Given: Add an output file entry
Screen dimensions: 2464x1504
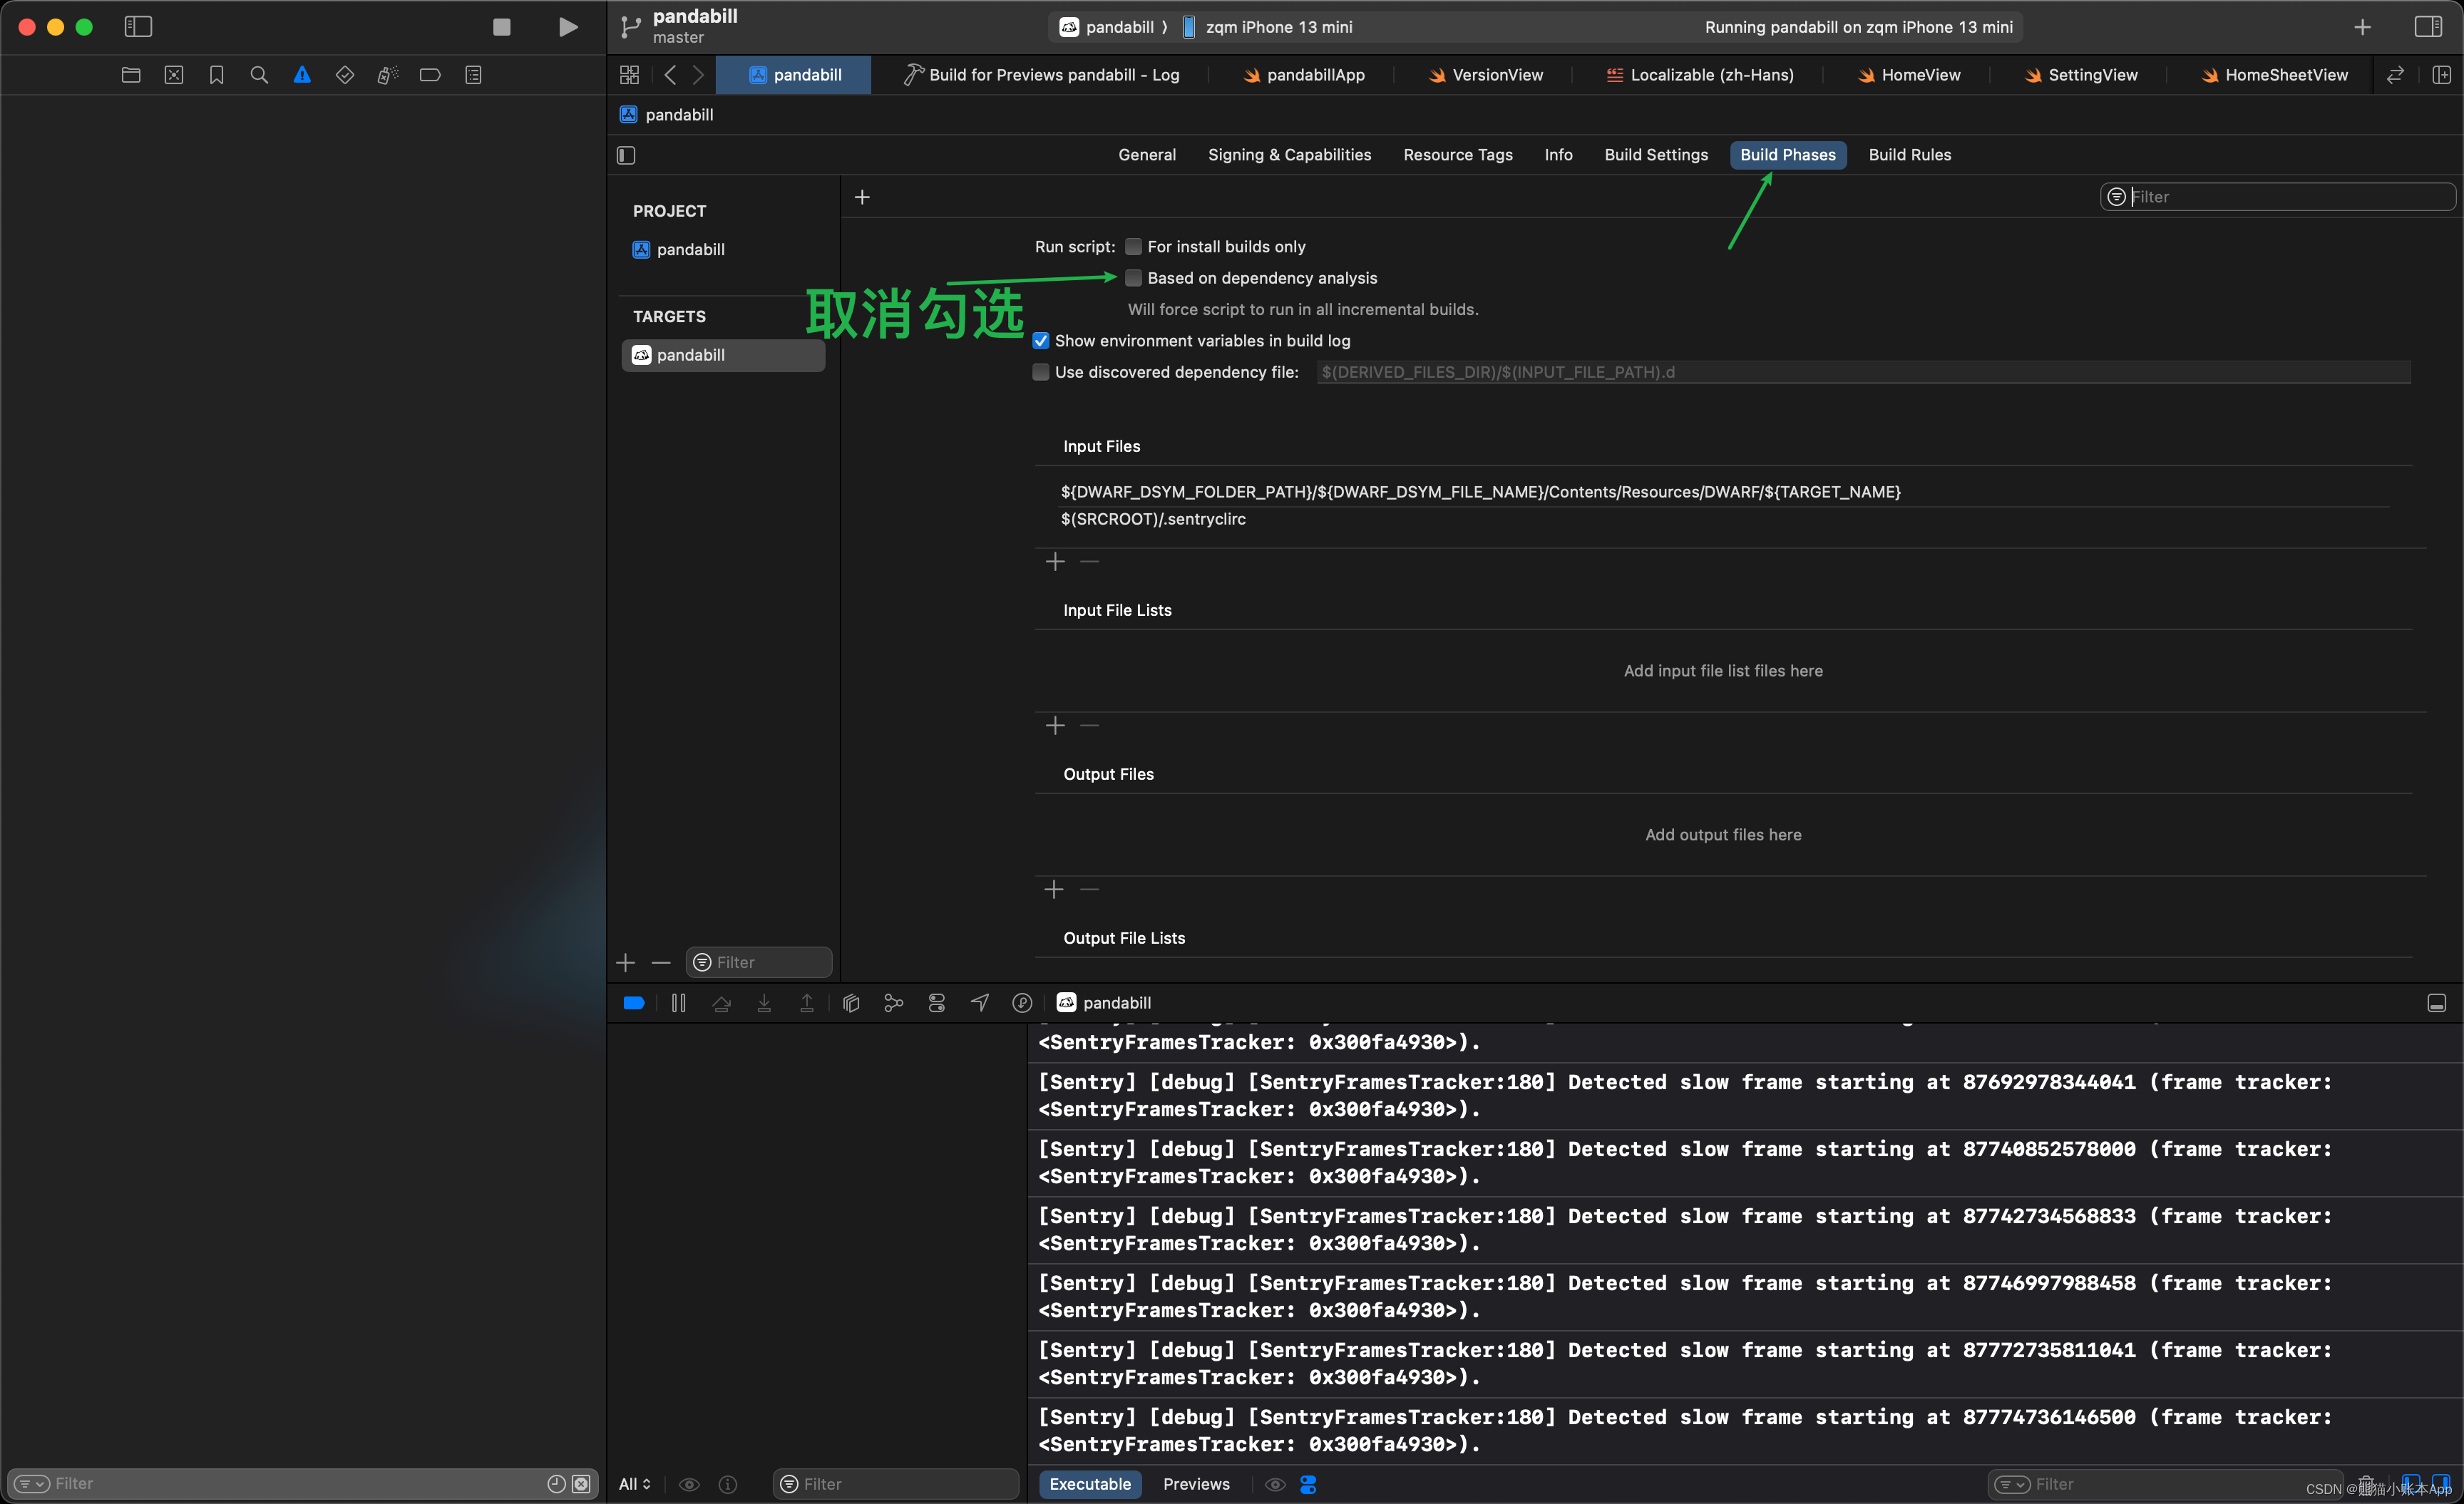Looking at the screenshot, I should 1054,890.
